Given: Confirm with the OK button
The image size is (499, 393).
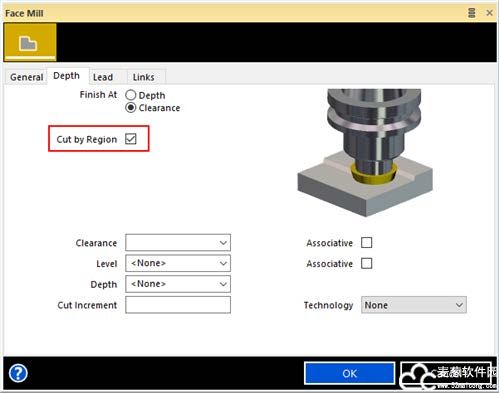Looking at the screenshot, I should [x=350, y=373].
